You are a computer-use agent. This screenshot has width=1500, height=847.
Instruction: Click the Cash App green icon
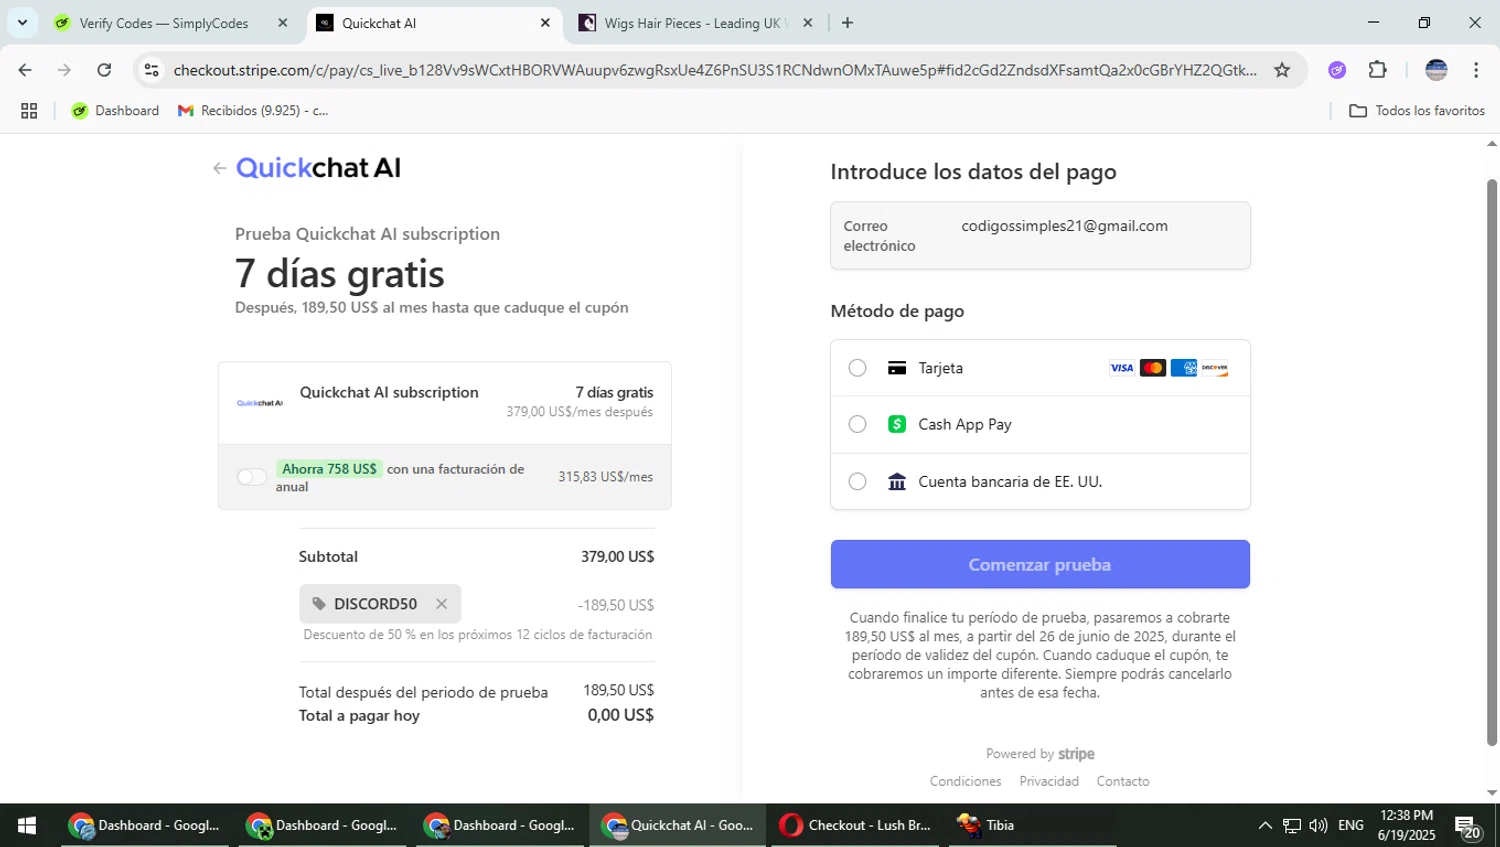coord(897,424)
